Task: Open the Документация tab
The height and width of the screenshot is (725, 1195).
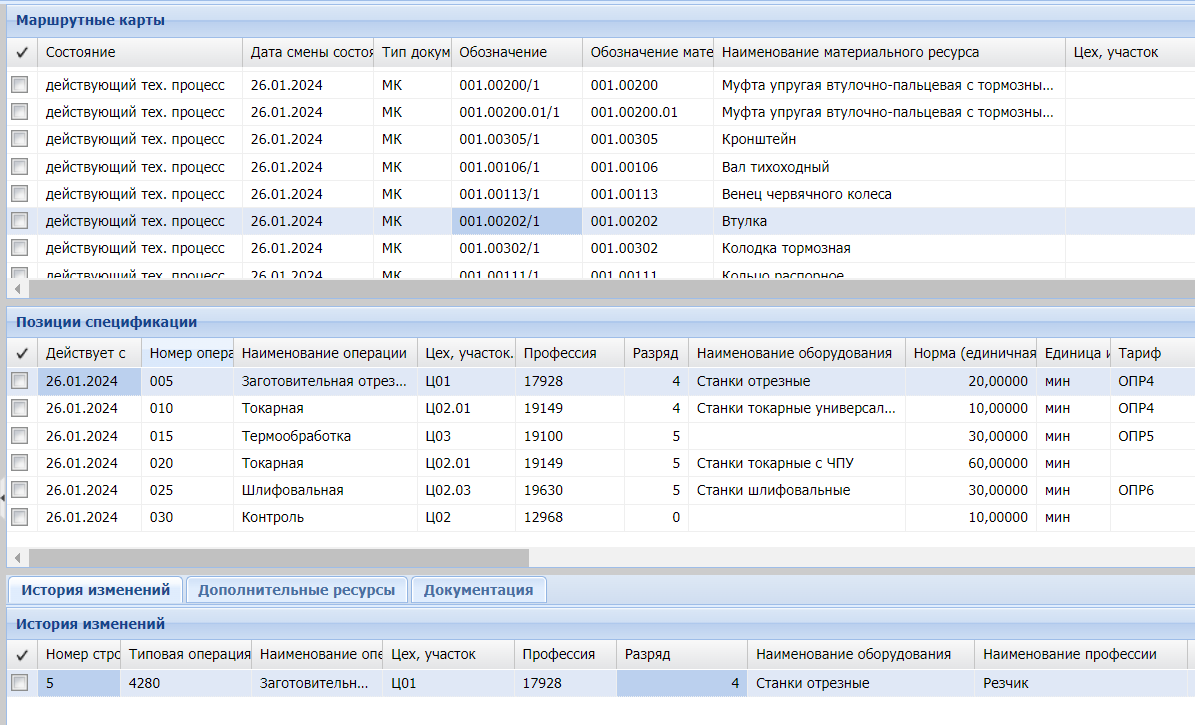Action: click(478, 590)
